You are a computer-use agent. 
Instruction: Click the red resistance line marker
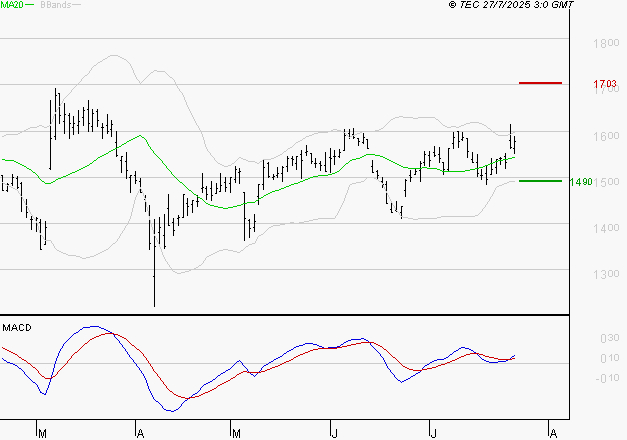tap(540, 83)
